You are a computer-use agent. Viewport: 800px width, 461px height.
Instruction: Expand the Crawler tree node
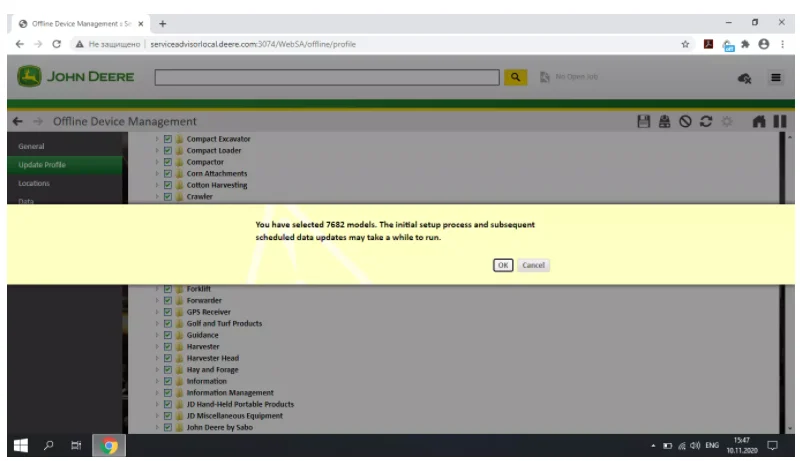tap(157, 196)
